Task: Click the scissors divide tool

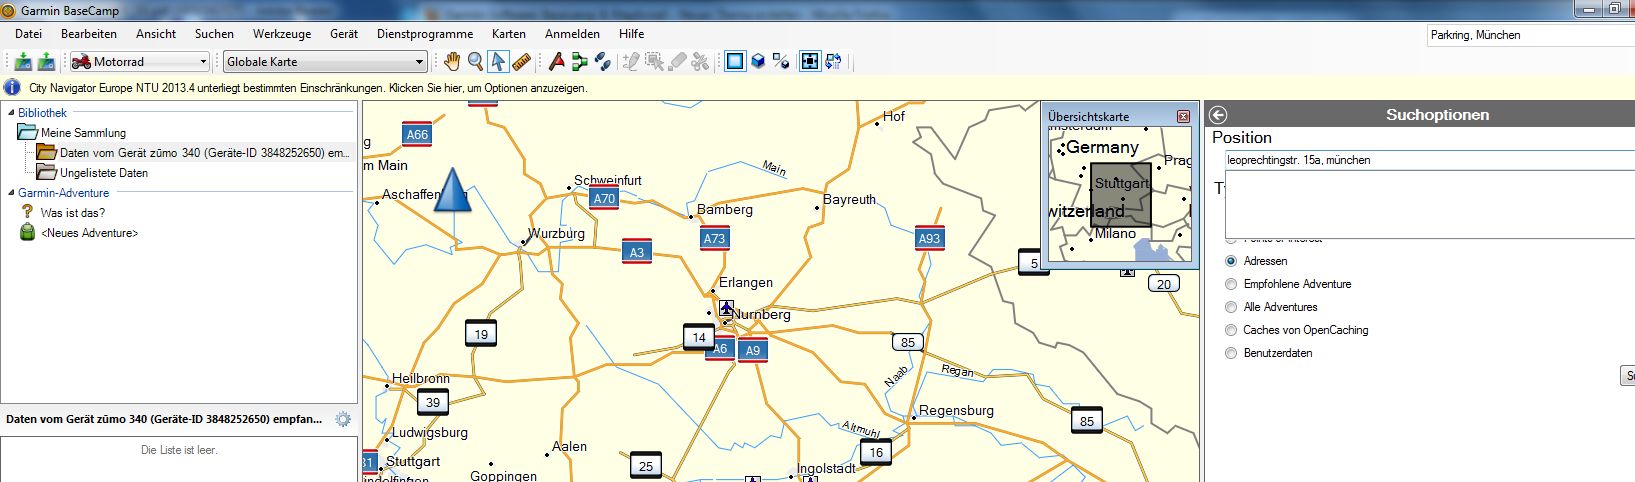Action: coord(700,62)
